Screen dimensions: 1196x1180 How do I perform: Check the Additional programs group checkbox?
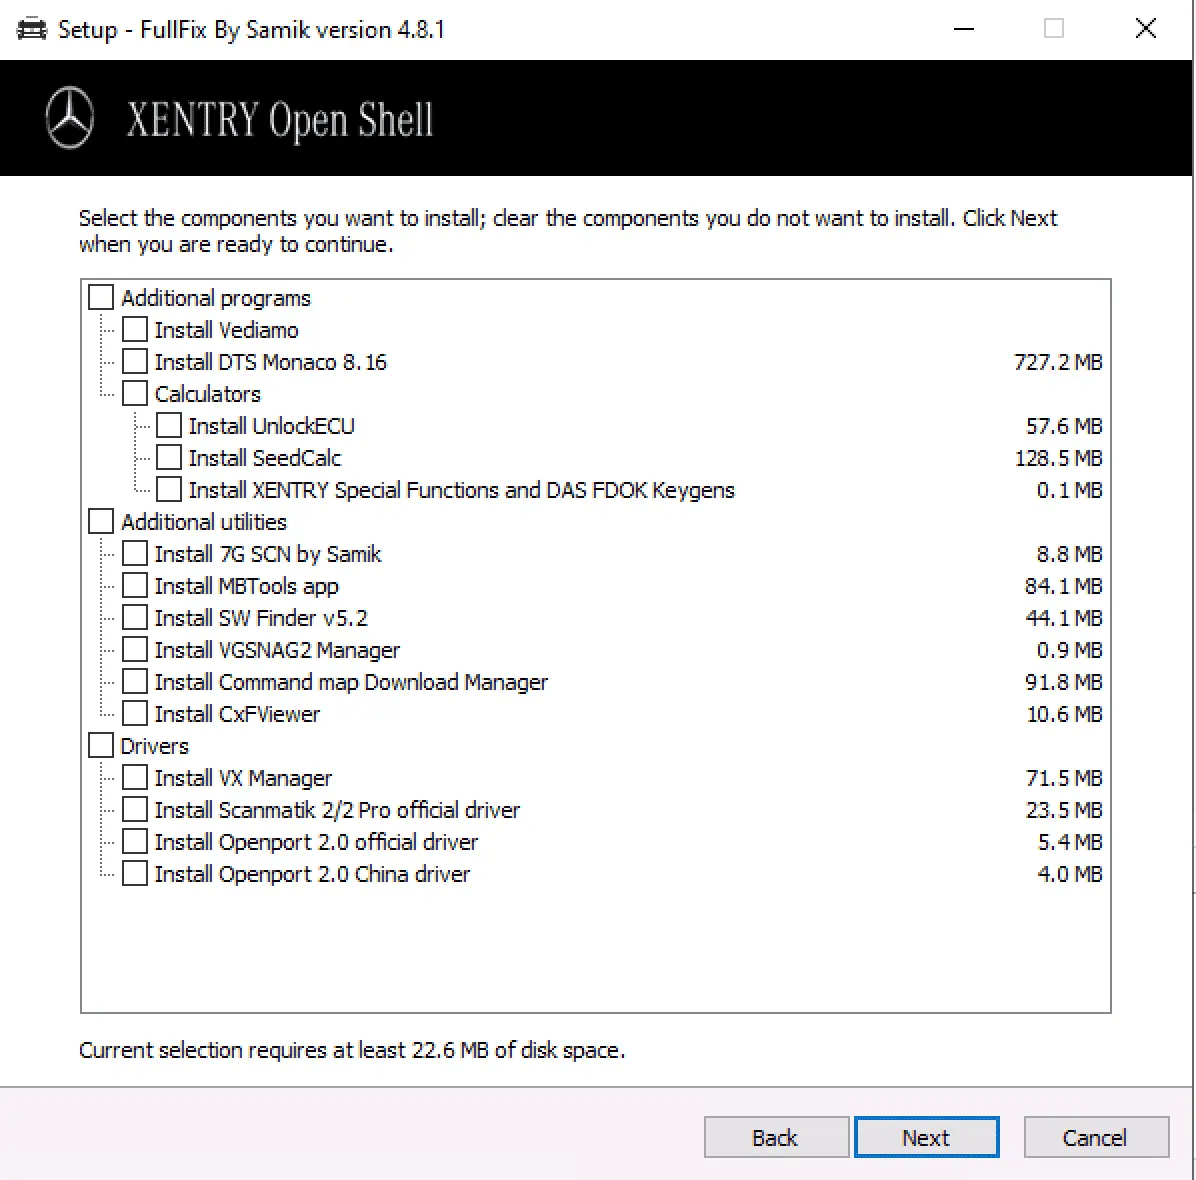point(101,298)
